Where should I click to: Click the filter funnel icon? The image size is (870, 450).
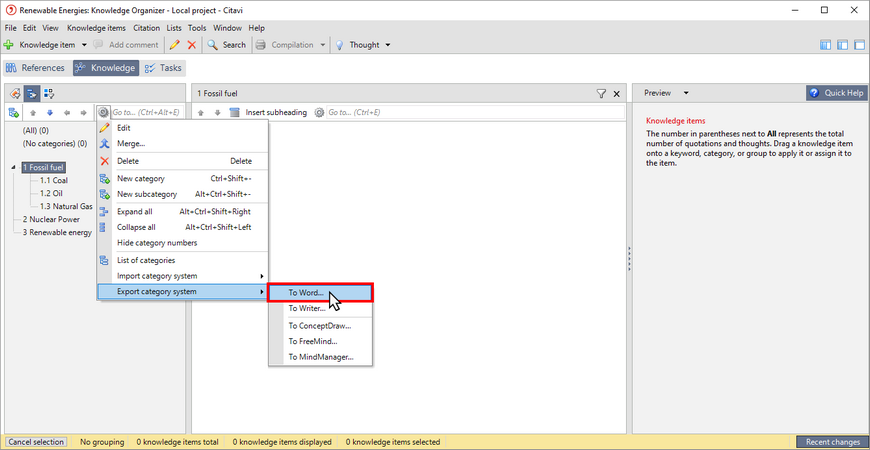tap(601, 94)
